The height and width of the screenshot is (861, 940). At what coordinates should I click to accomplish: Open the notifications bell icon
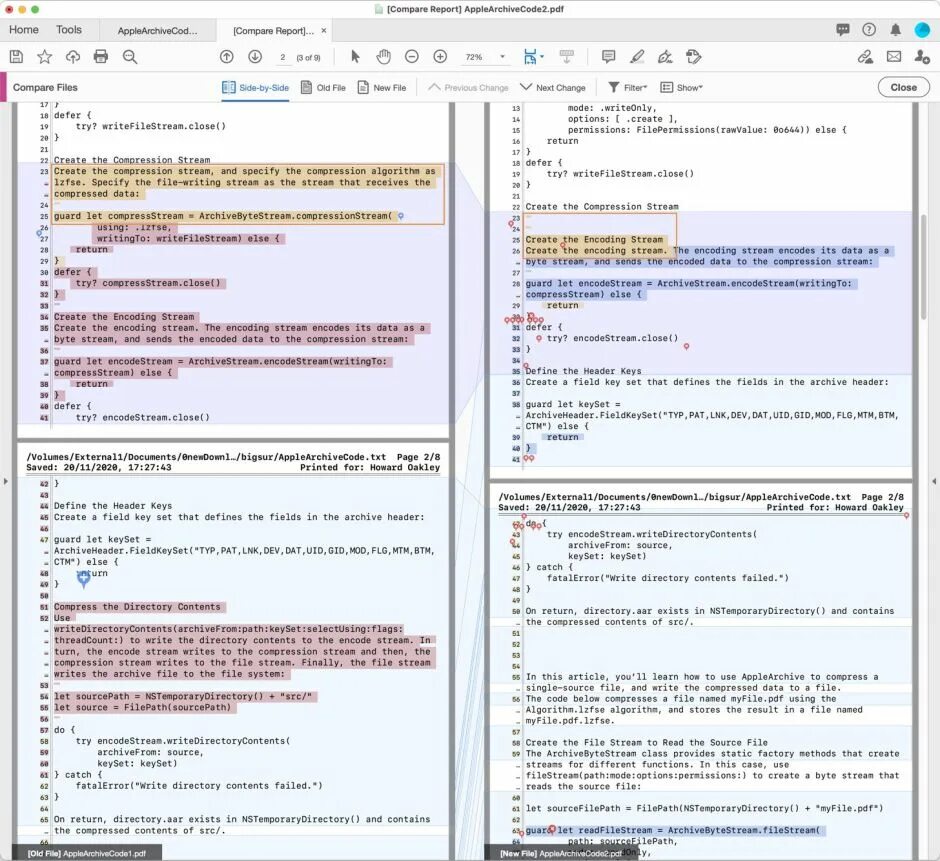895,29
